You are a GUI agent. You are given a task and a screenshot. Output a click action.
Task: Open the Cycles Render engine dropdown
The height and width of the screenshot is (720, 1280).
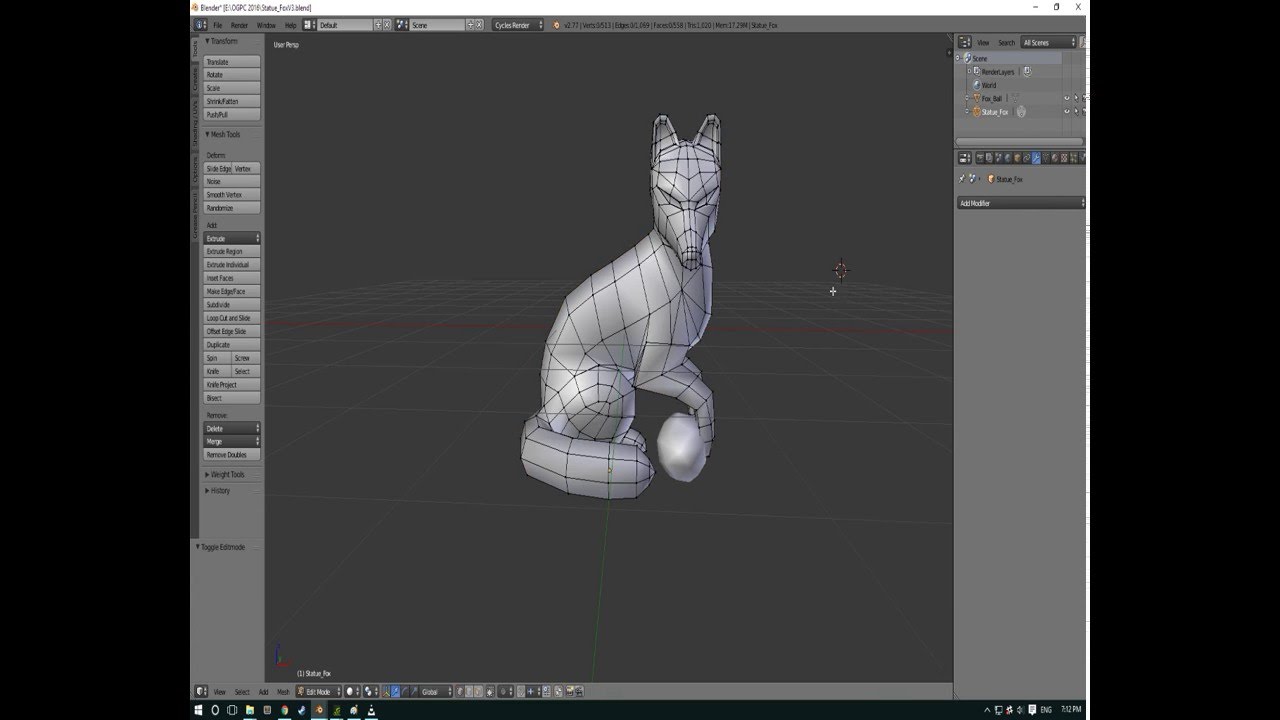click(x=518, y=25)
